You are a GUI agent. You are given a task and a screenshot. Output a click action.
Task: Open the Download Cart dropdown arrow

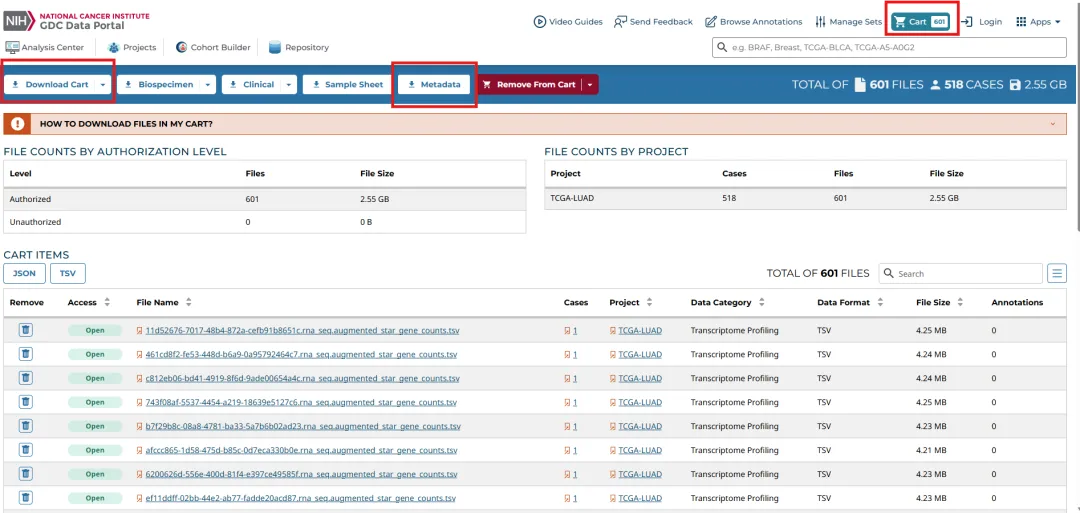tap(103, 85)
